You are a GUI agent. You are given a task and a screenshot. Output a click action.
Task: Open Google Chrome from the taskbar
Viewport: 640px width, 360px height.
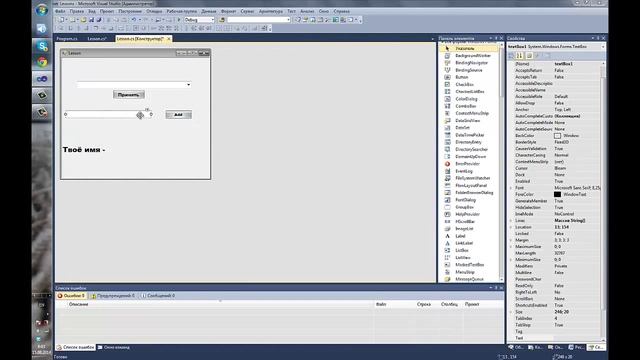tap(42, 62)
